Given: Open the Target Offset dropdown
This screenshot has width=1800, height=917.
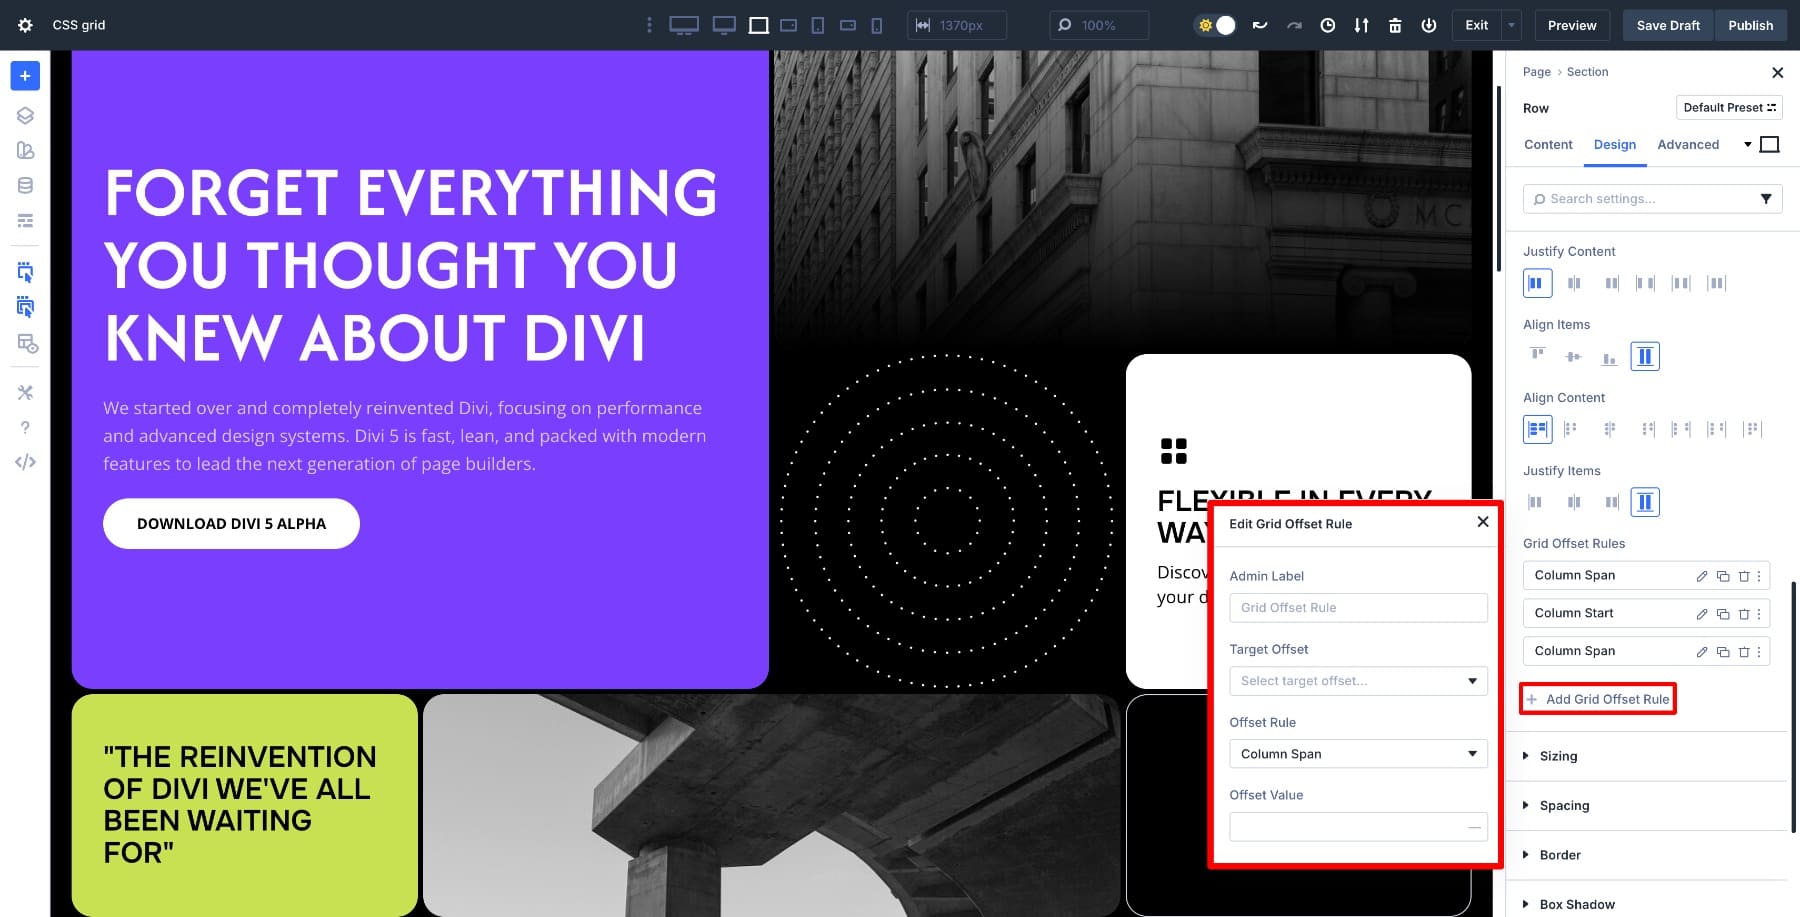Looking at the screenshot, I should point(1358,681).
